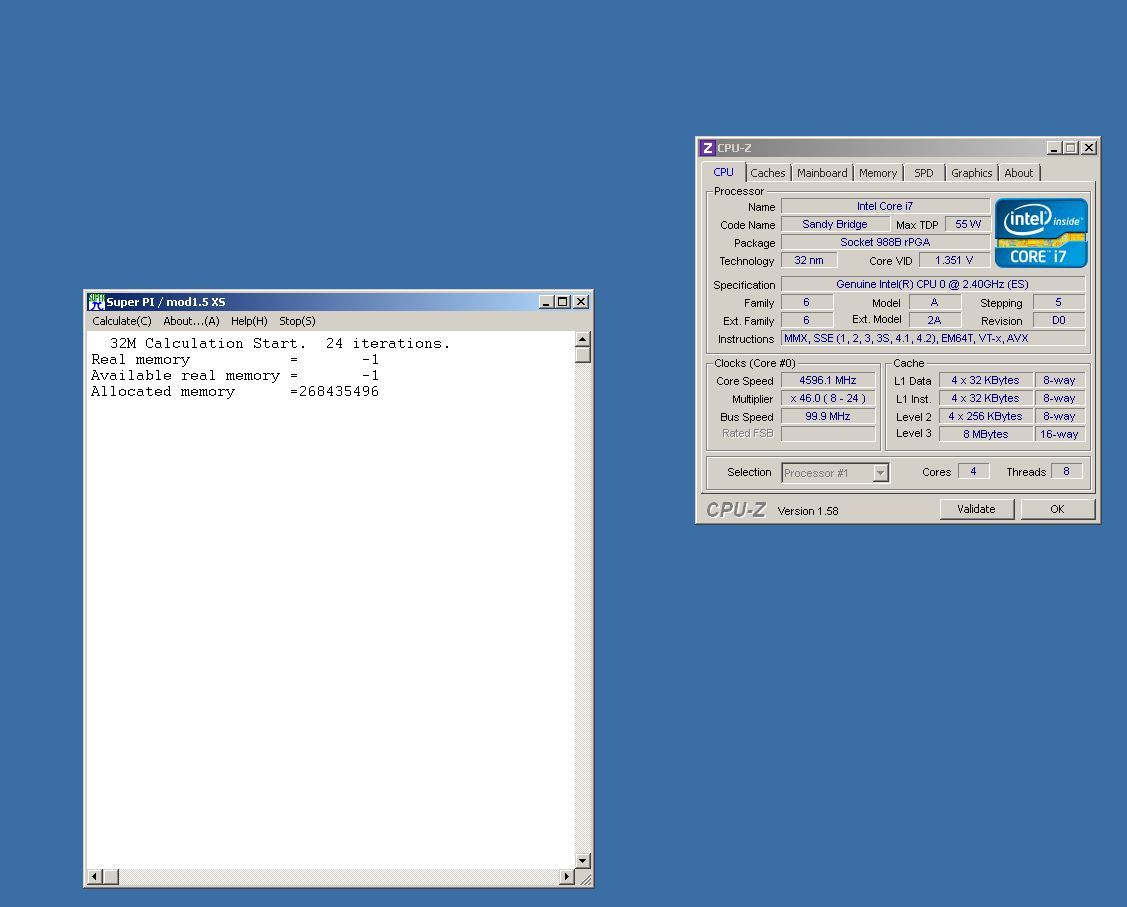
Task: Click the Super PI vertical scrollbar down arrow
Action: pyautogui.click(x=583, y=860)
